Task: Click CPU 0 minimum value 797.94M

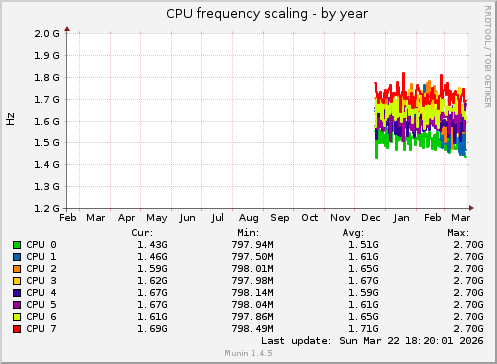Action: pos(252,245)
